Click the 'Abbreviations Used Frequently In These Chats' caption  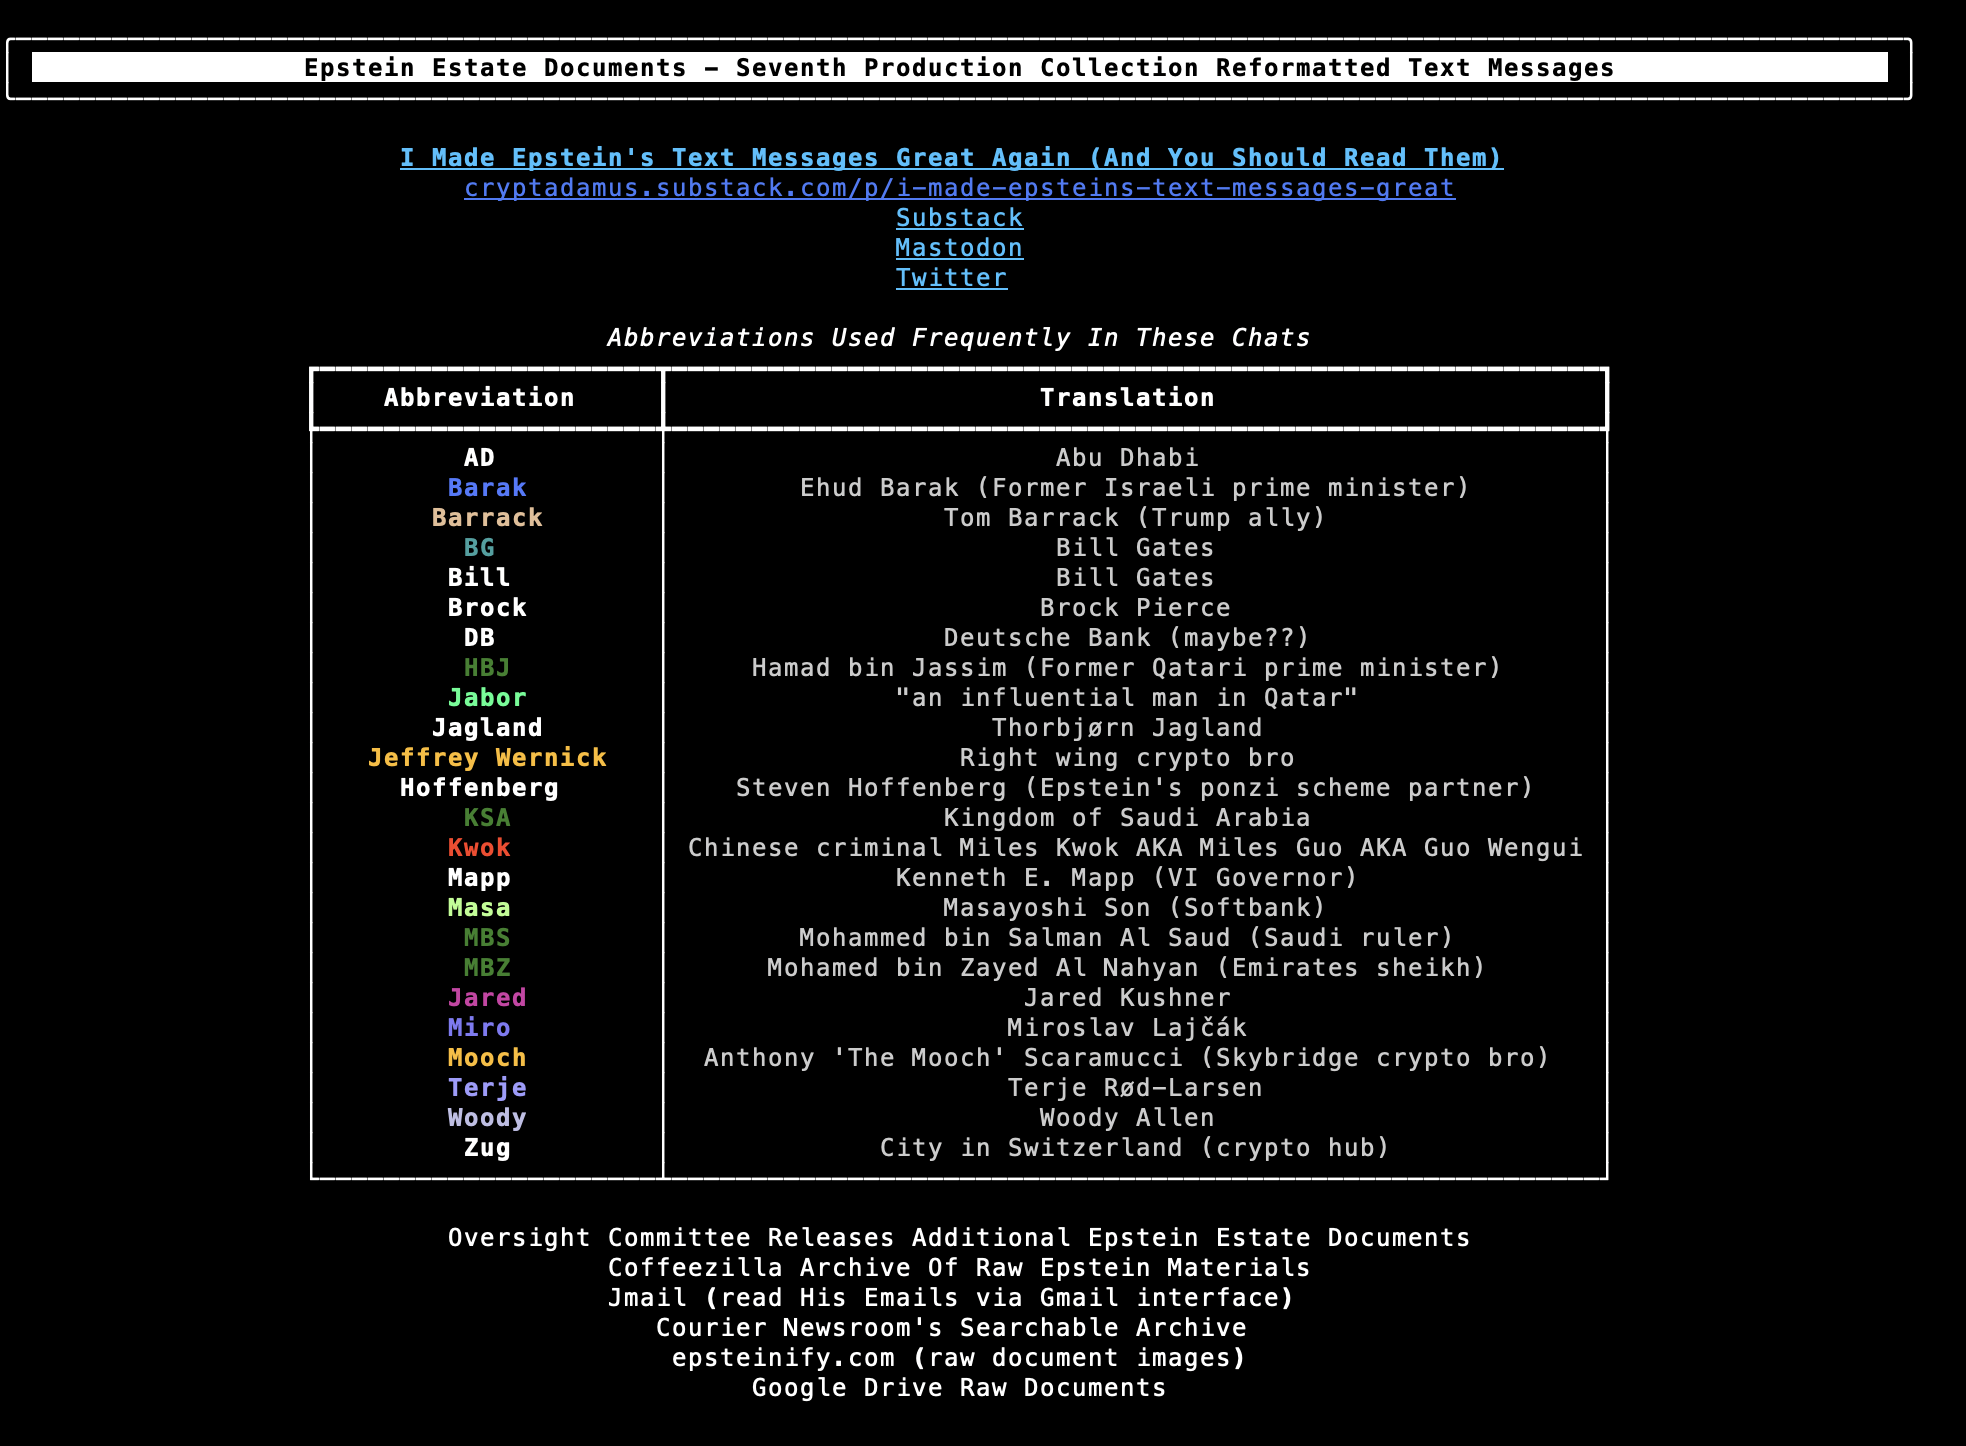(959, 338)
